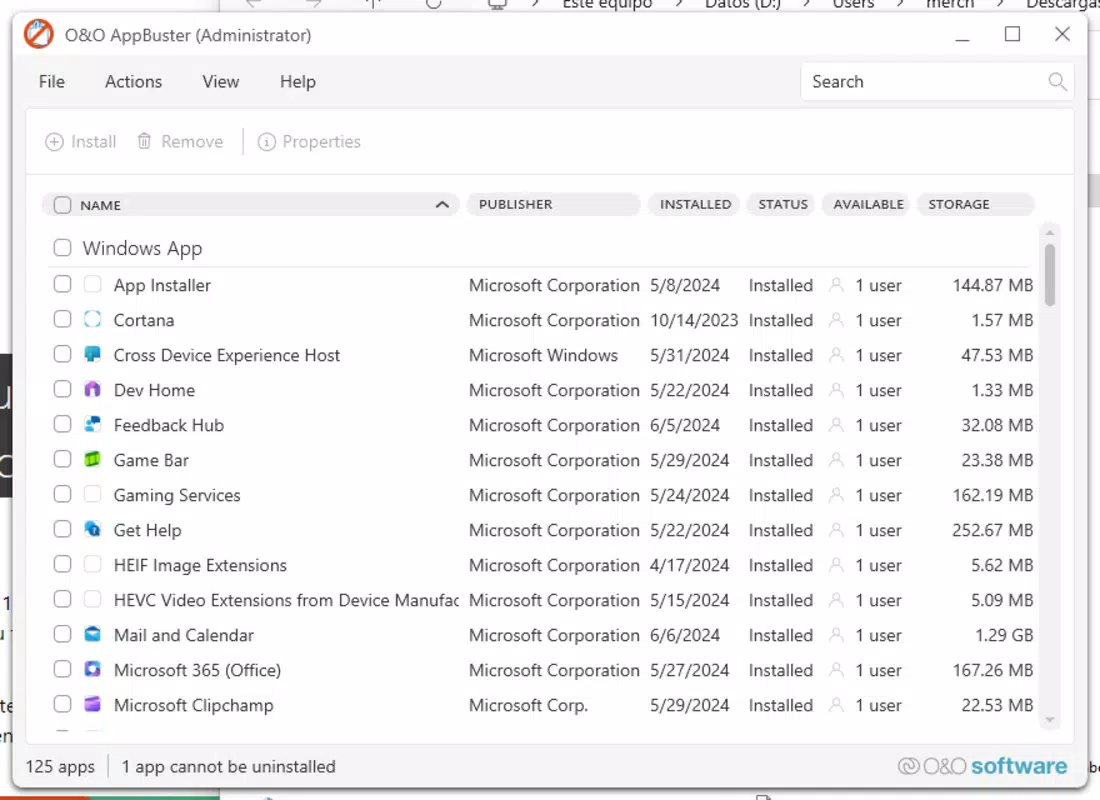Click the Gaming Services app icon
Screen dimensions: 1100x800
93,494
